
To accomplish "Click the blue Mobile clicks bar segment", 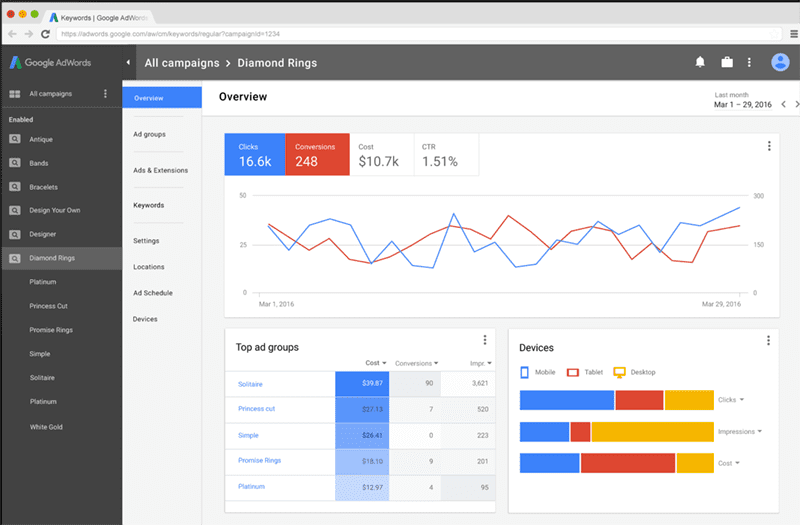I will (x=566, y=400).
